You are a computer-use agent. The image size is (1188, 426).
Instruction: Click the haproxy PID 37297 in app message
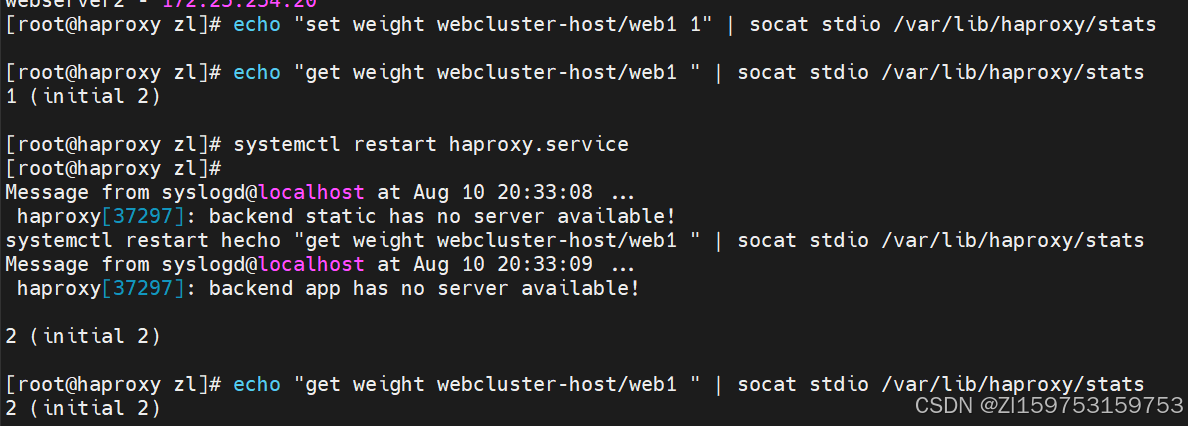pyautogui.click(x=142, y=289)
